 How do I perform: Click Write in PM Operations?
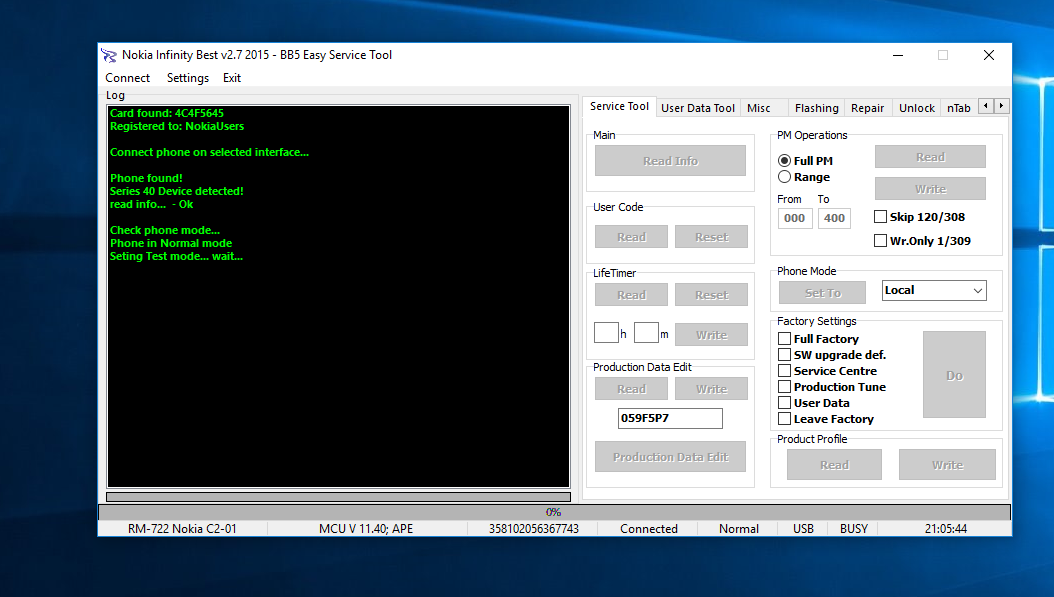[930, 189]
